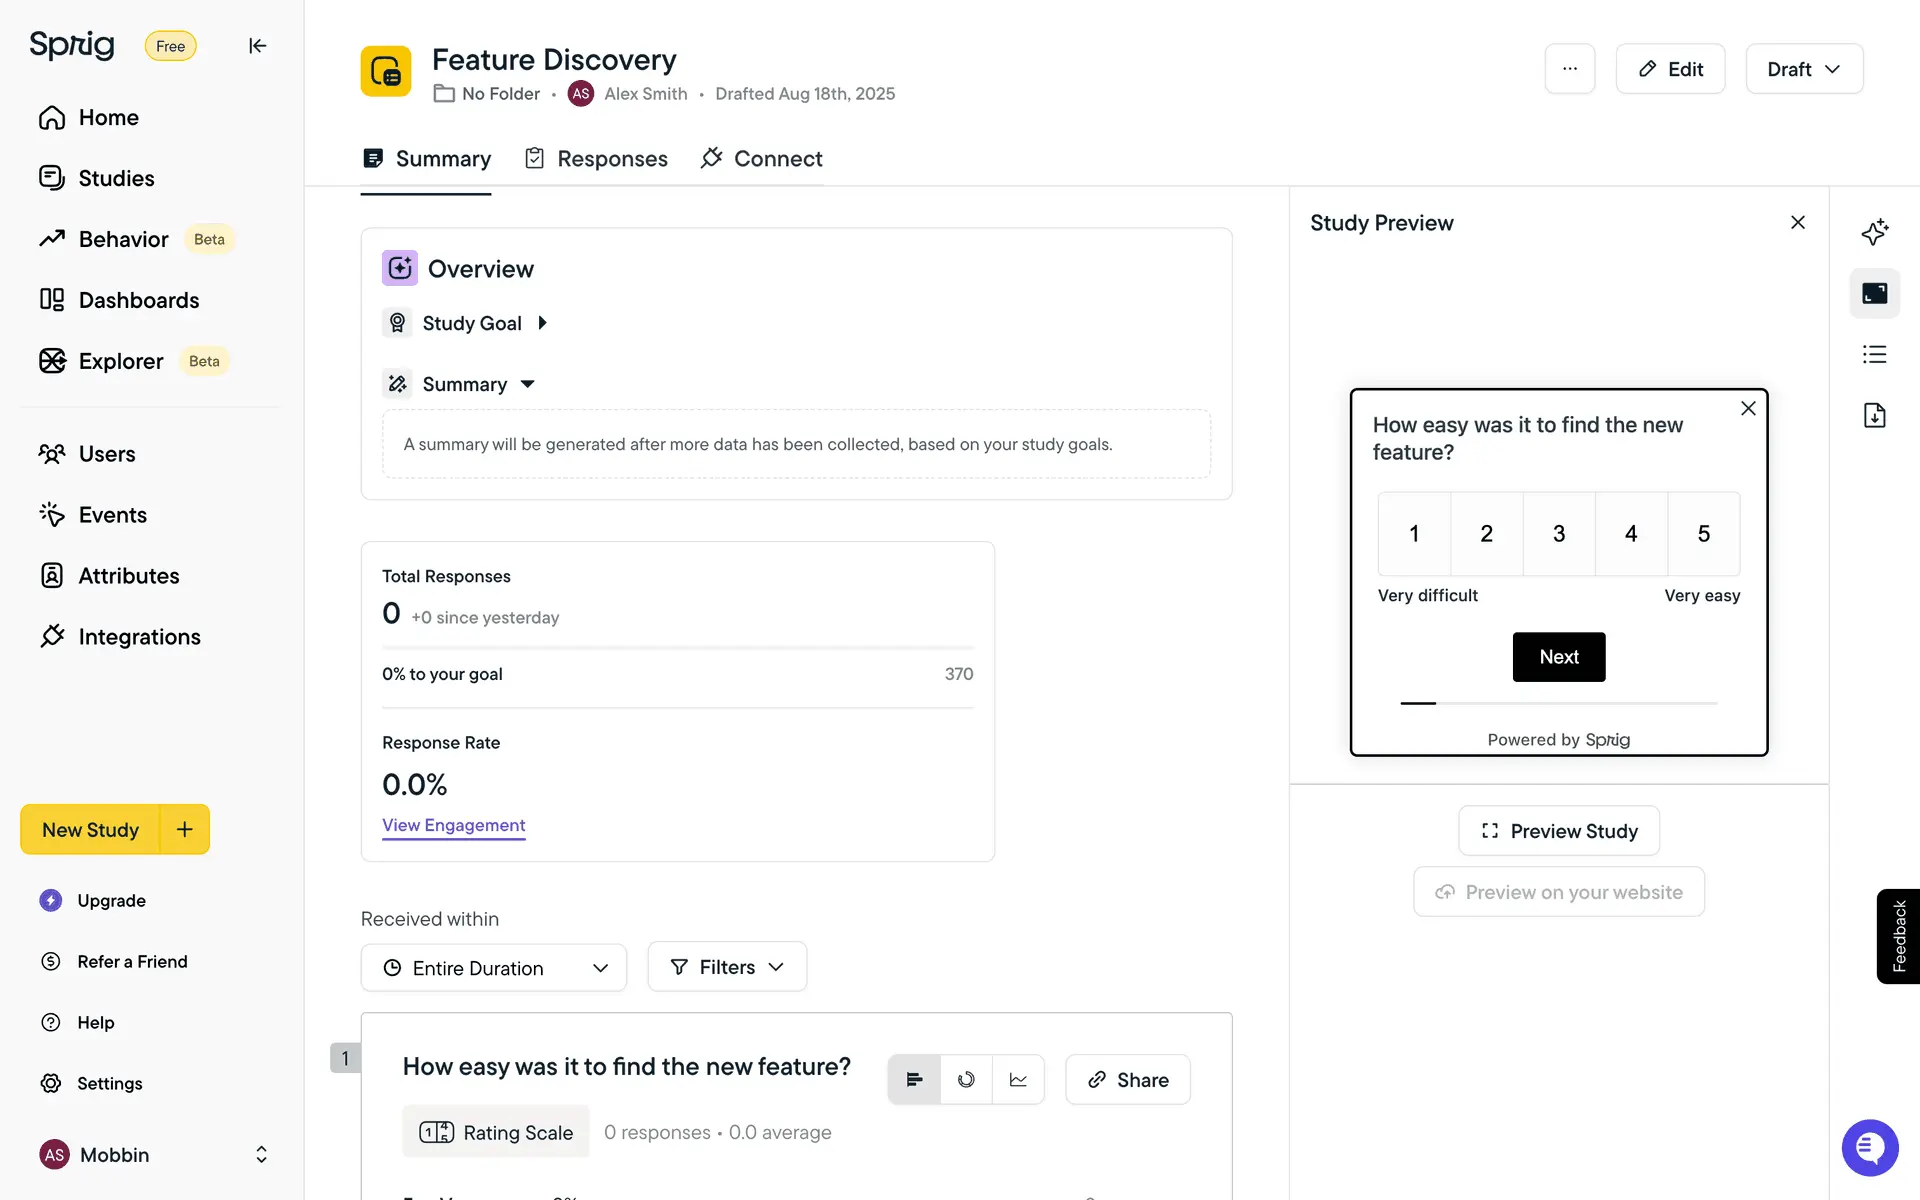The height and width of the screenshot is (1200, 1920).
Task: Switch to line chart view icon
Action: point(1018,1080)
